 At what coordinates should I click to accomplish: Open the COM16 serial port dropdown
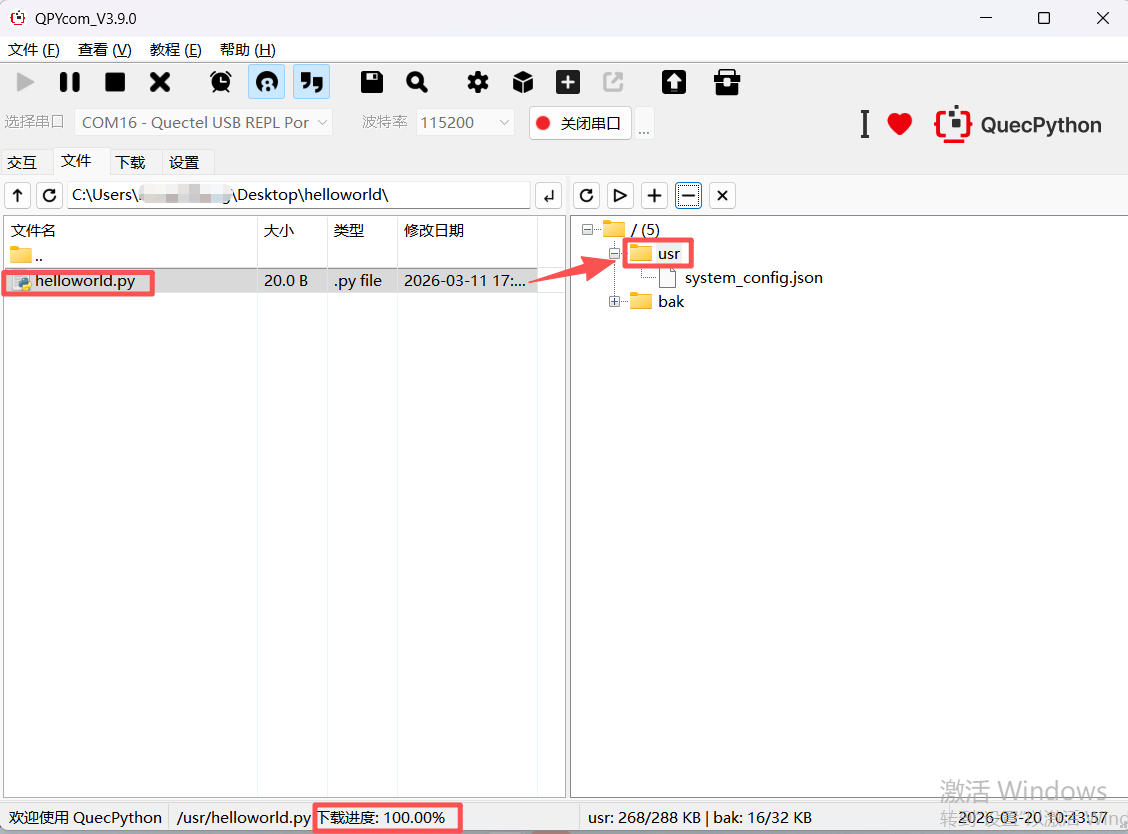(x=204, y=123)
